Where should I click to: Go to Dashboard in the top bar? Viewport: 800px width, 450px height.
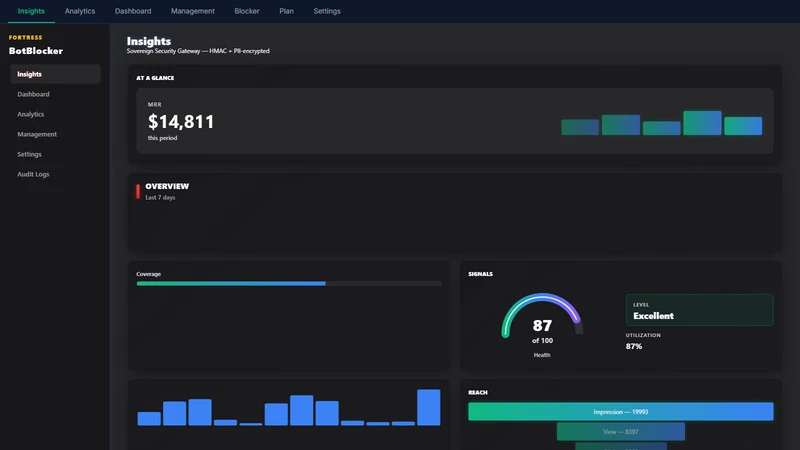click(x=133, y=11)
